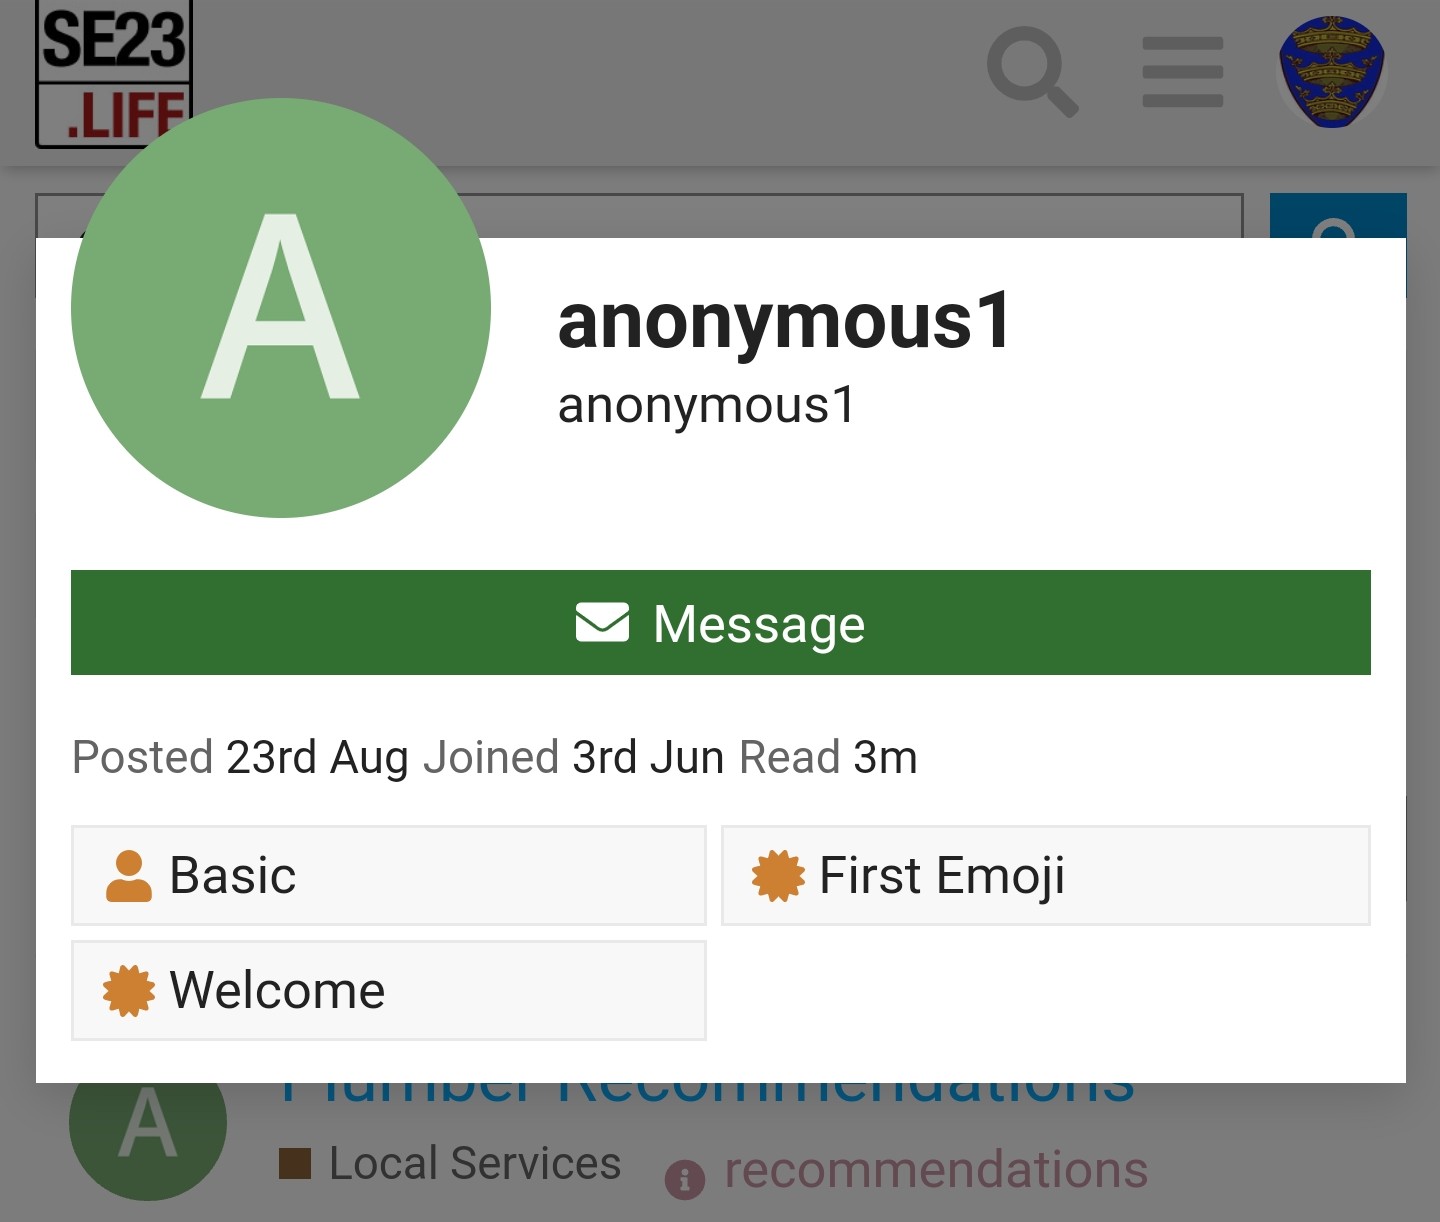Open the recommendations tag link
Viewport: 1440px width, 1222px height.
936,1169
